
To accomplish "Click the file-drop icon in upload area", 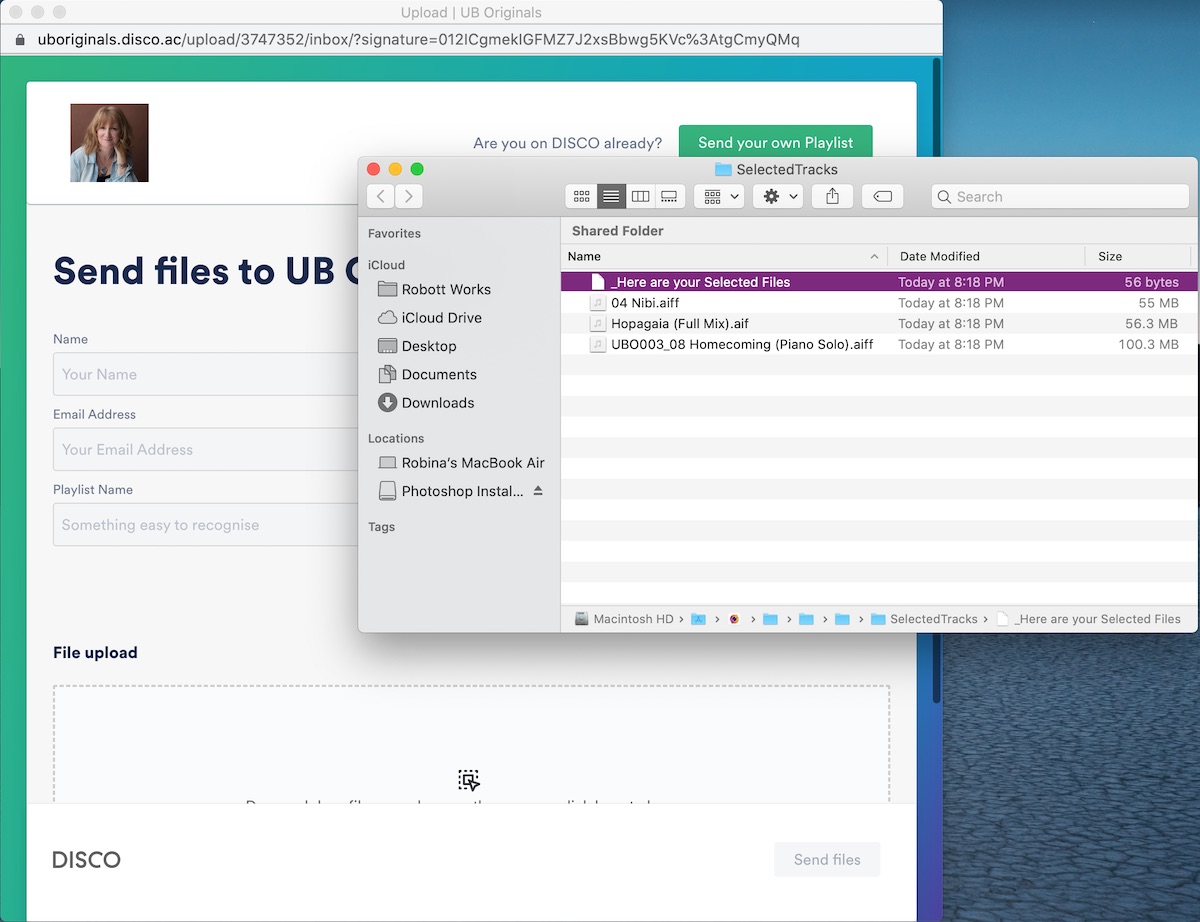I will pos(469,780).
